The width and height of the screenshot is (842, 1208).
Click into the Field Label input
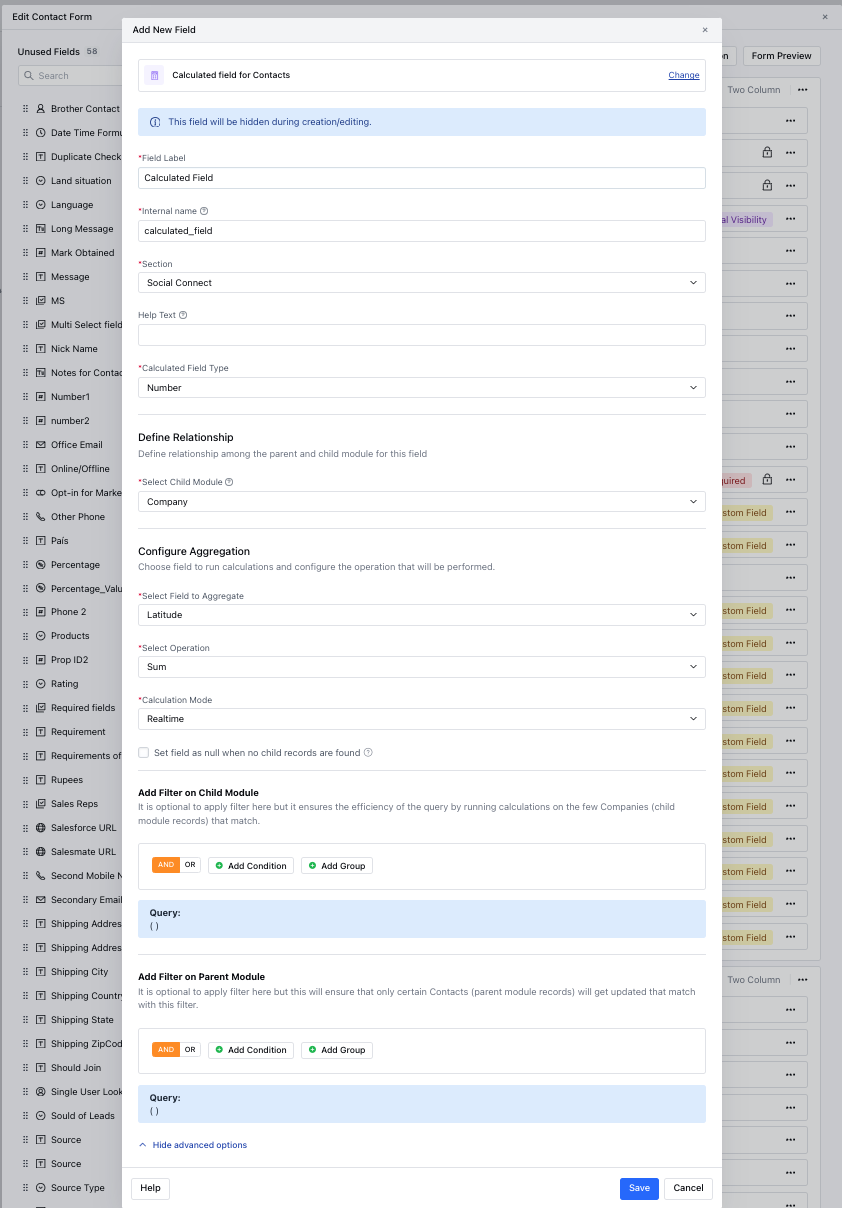[422, 178]
